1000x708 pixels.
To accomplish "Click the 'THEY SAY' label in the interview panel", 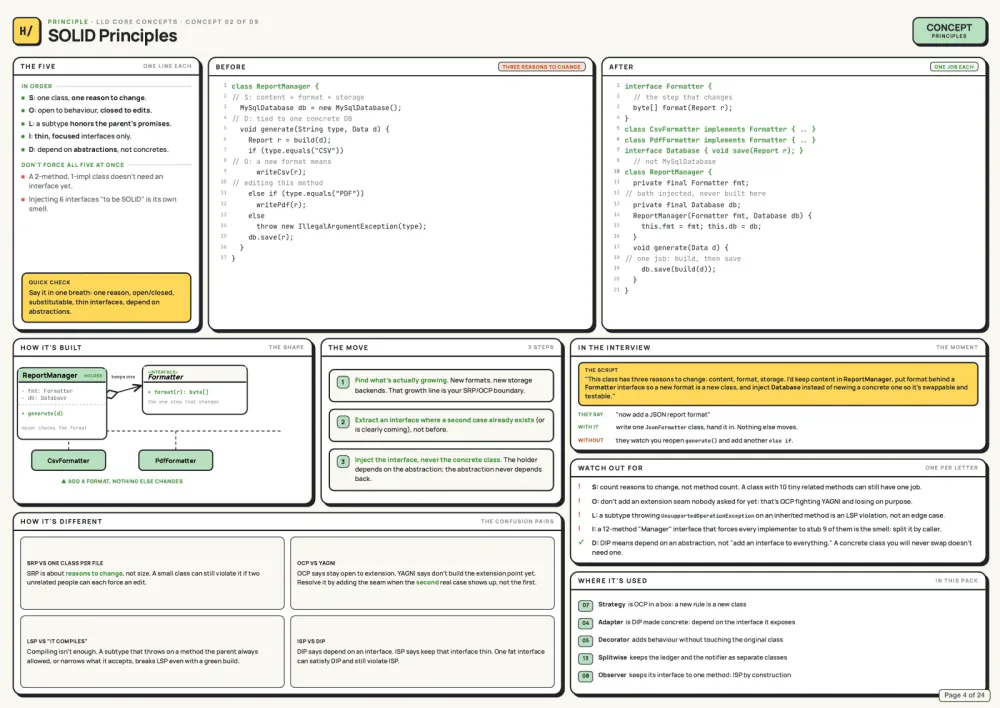I will click(591, 415).
